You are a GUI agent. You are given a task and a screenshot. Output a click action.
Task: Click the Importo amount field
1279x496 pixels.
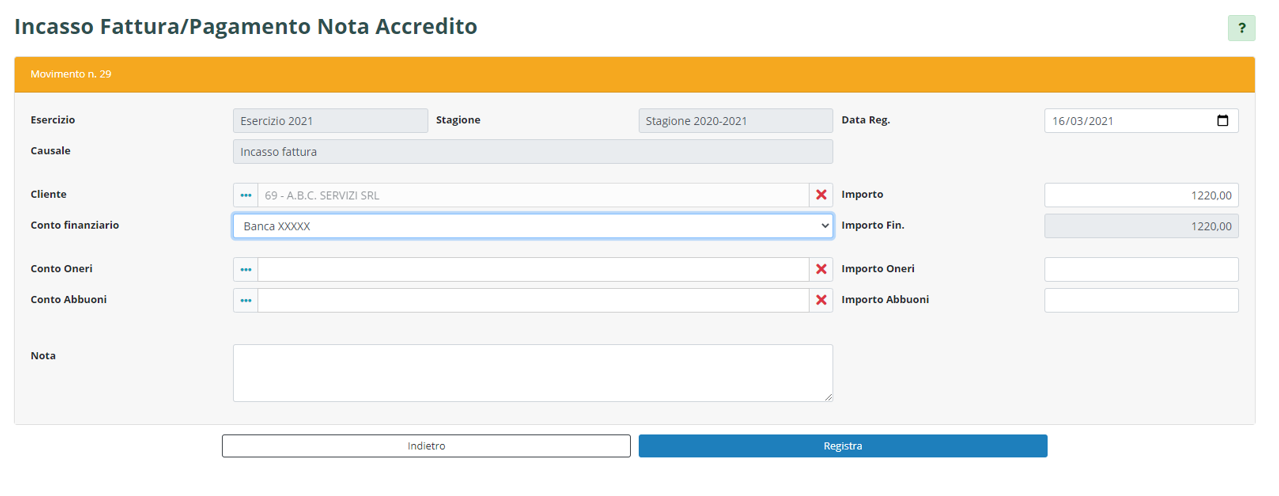pyautogui.click(x=1140, y=195)
